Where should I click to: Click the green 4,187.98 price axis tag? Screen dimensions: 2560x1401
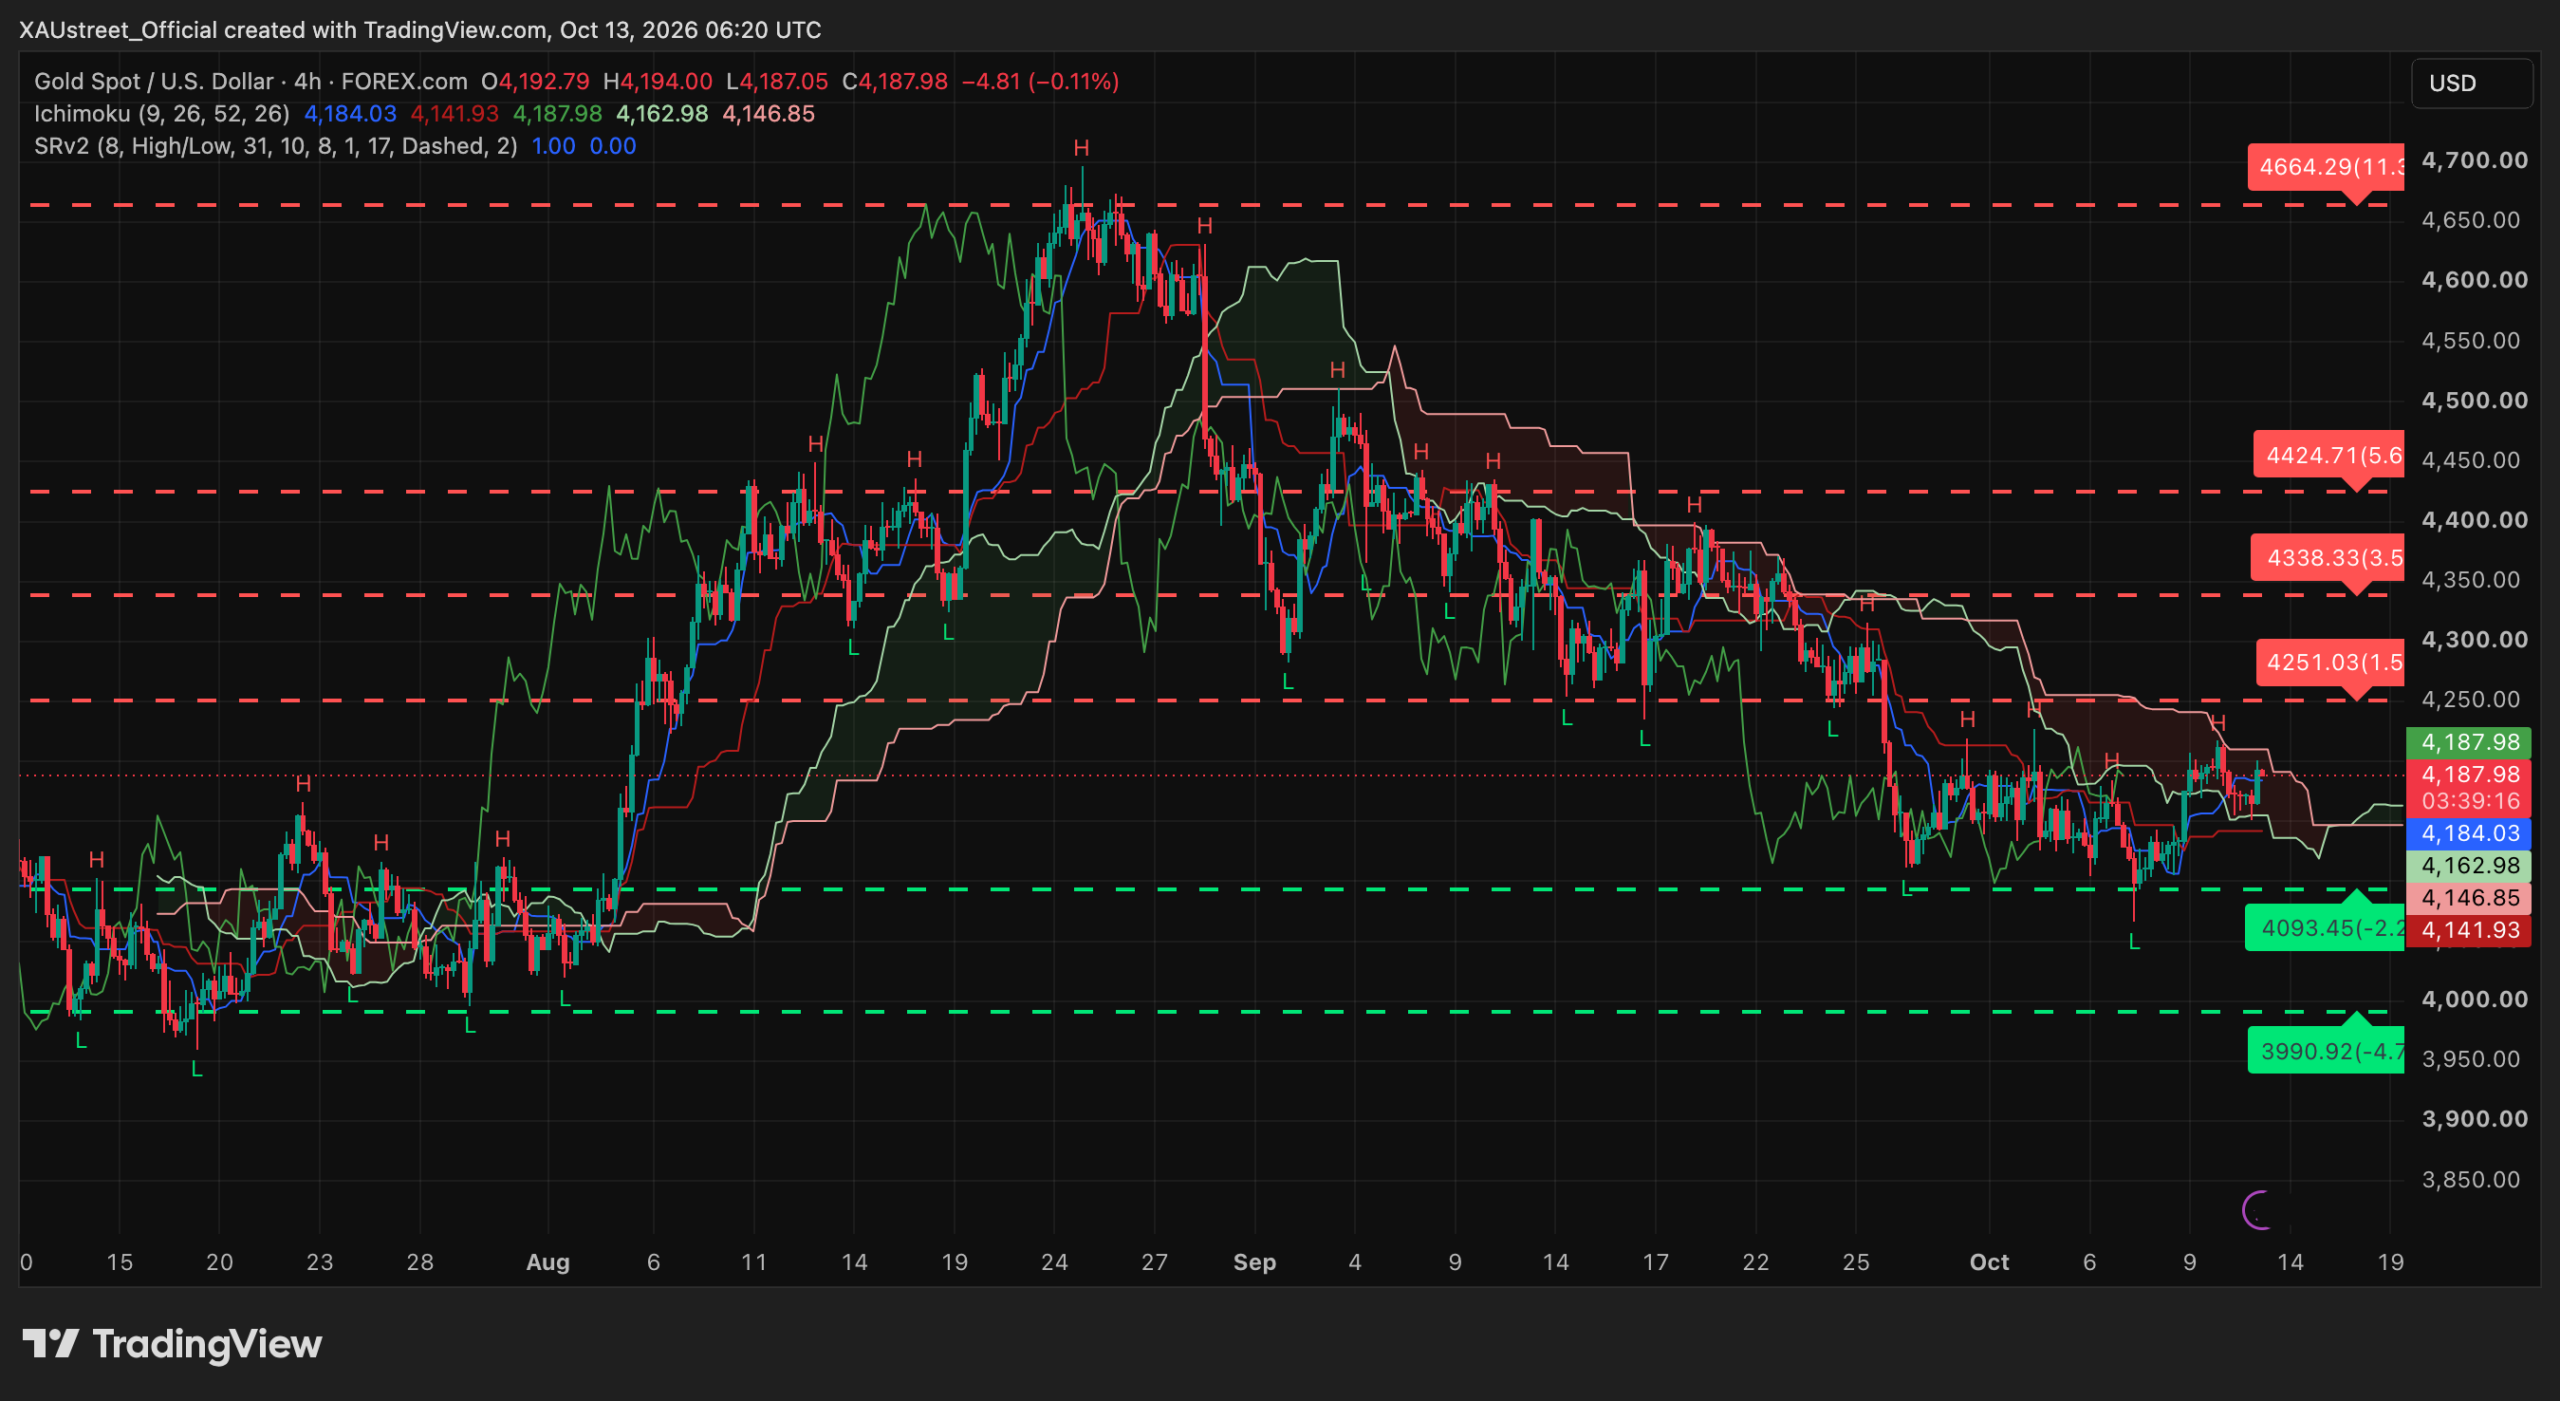(2469, 742)
